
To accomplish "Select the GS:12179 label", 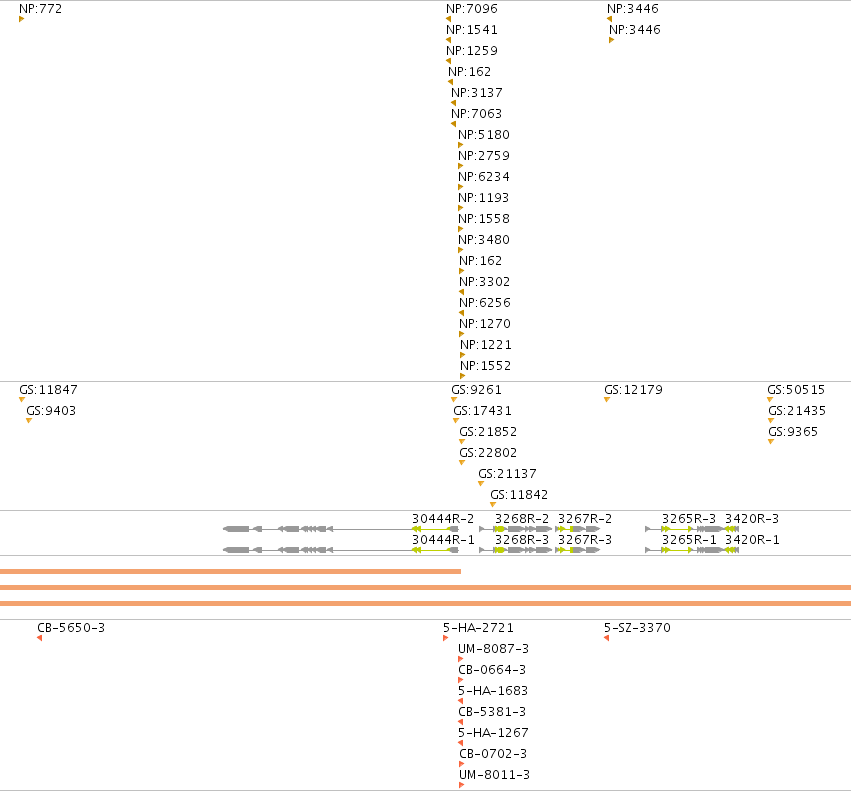I will pyautogui.click(x=633, y=390).
